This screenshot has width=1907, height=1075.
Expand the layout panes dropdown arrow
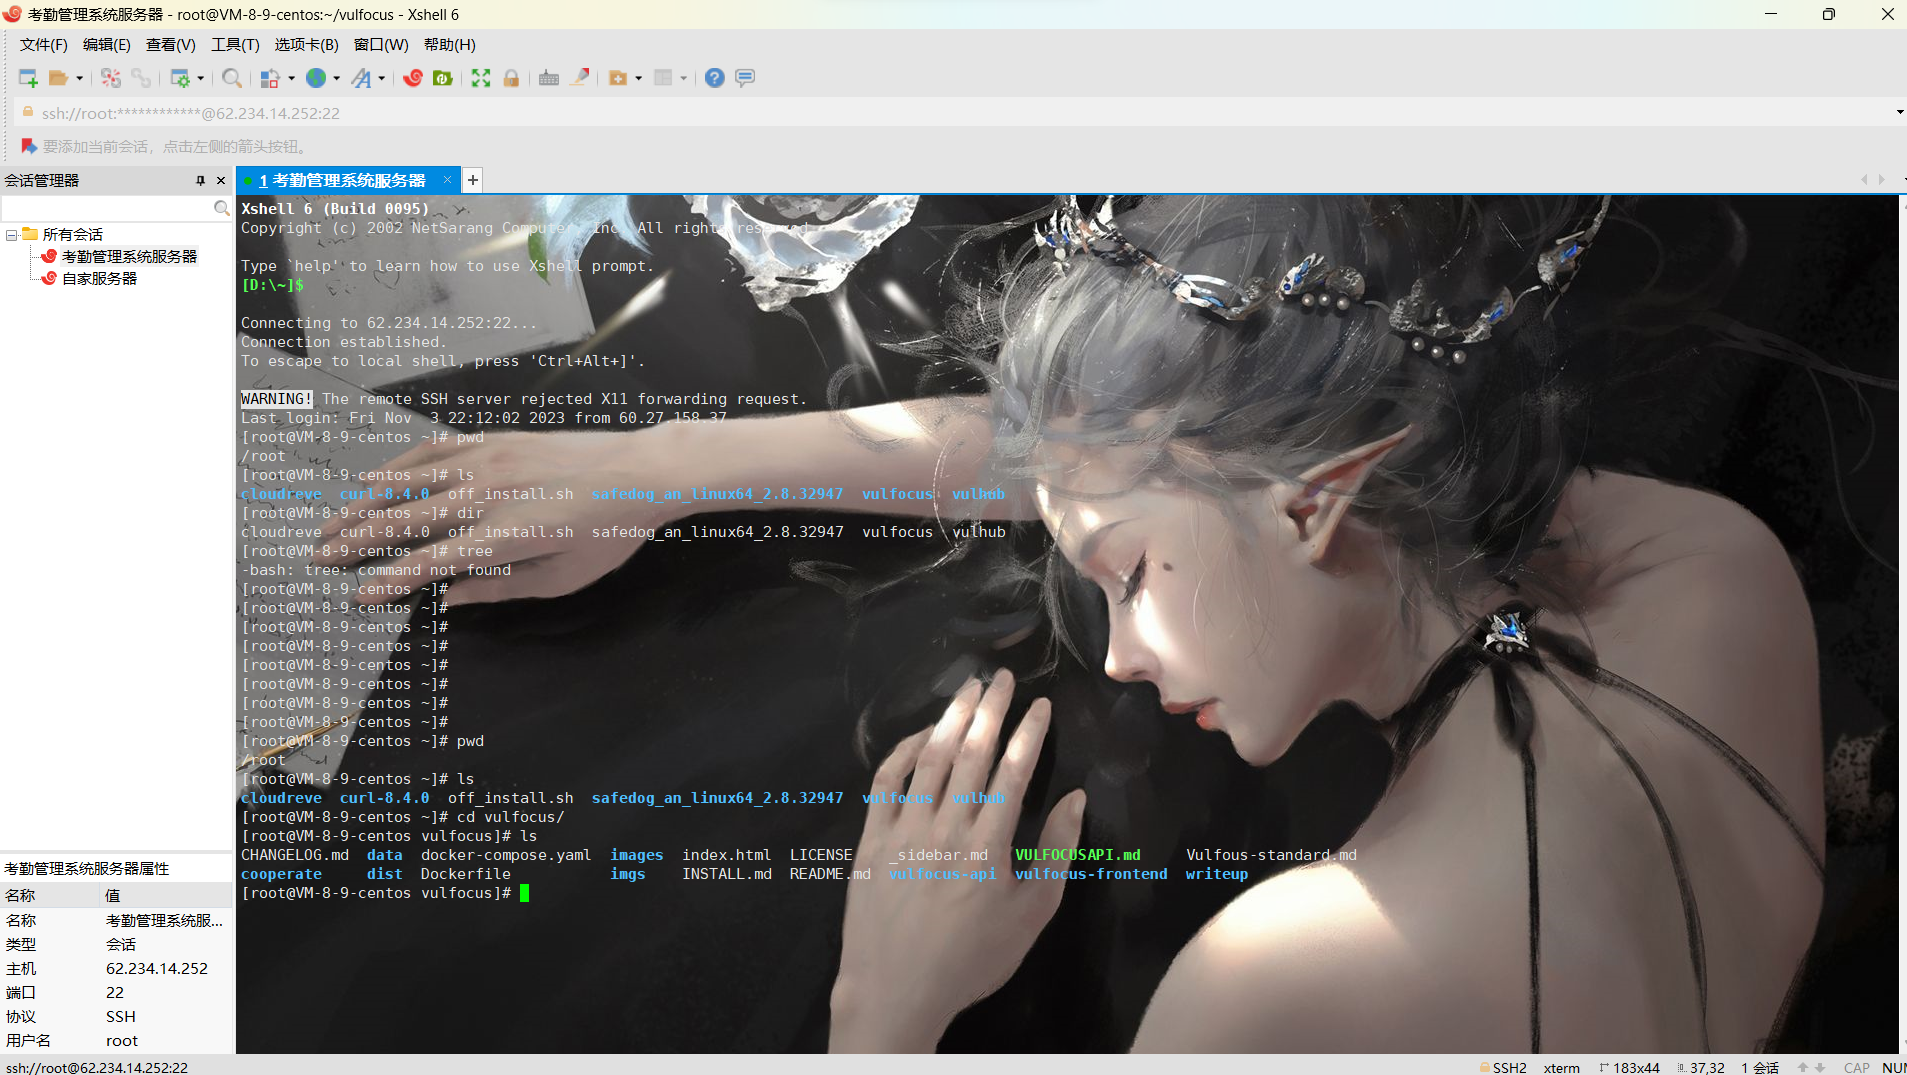[684, 78]
